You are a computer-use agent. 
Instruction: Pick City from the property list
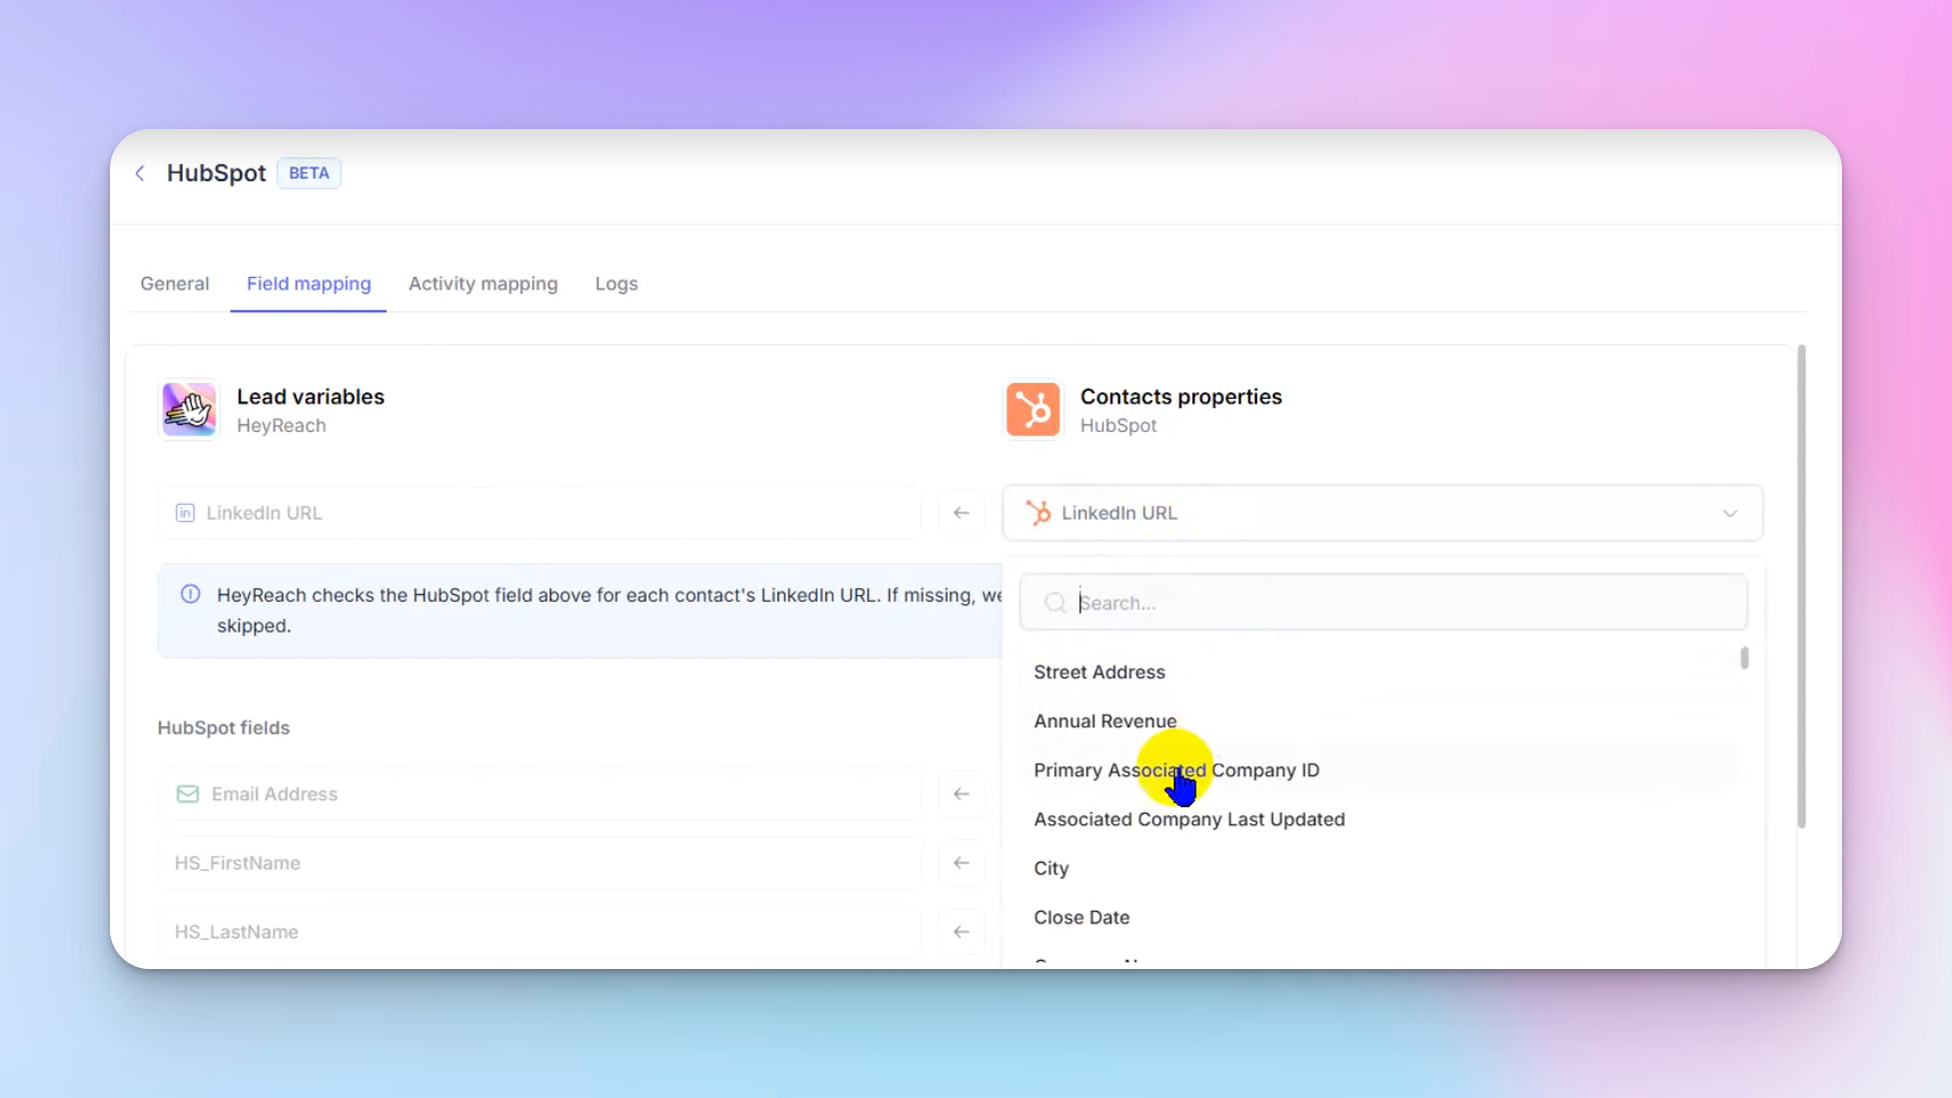pos(1051,868)
